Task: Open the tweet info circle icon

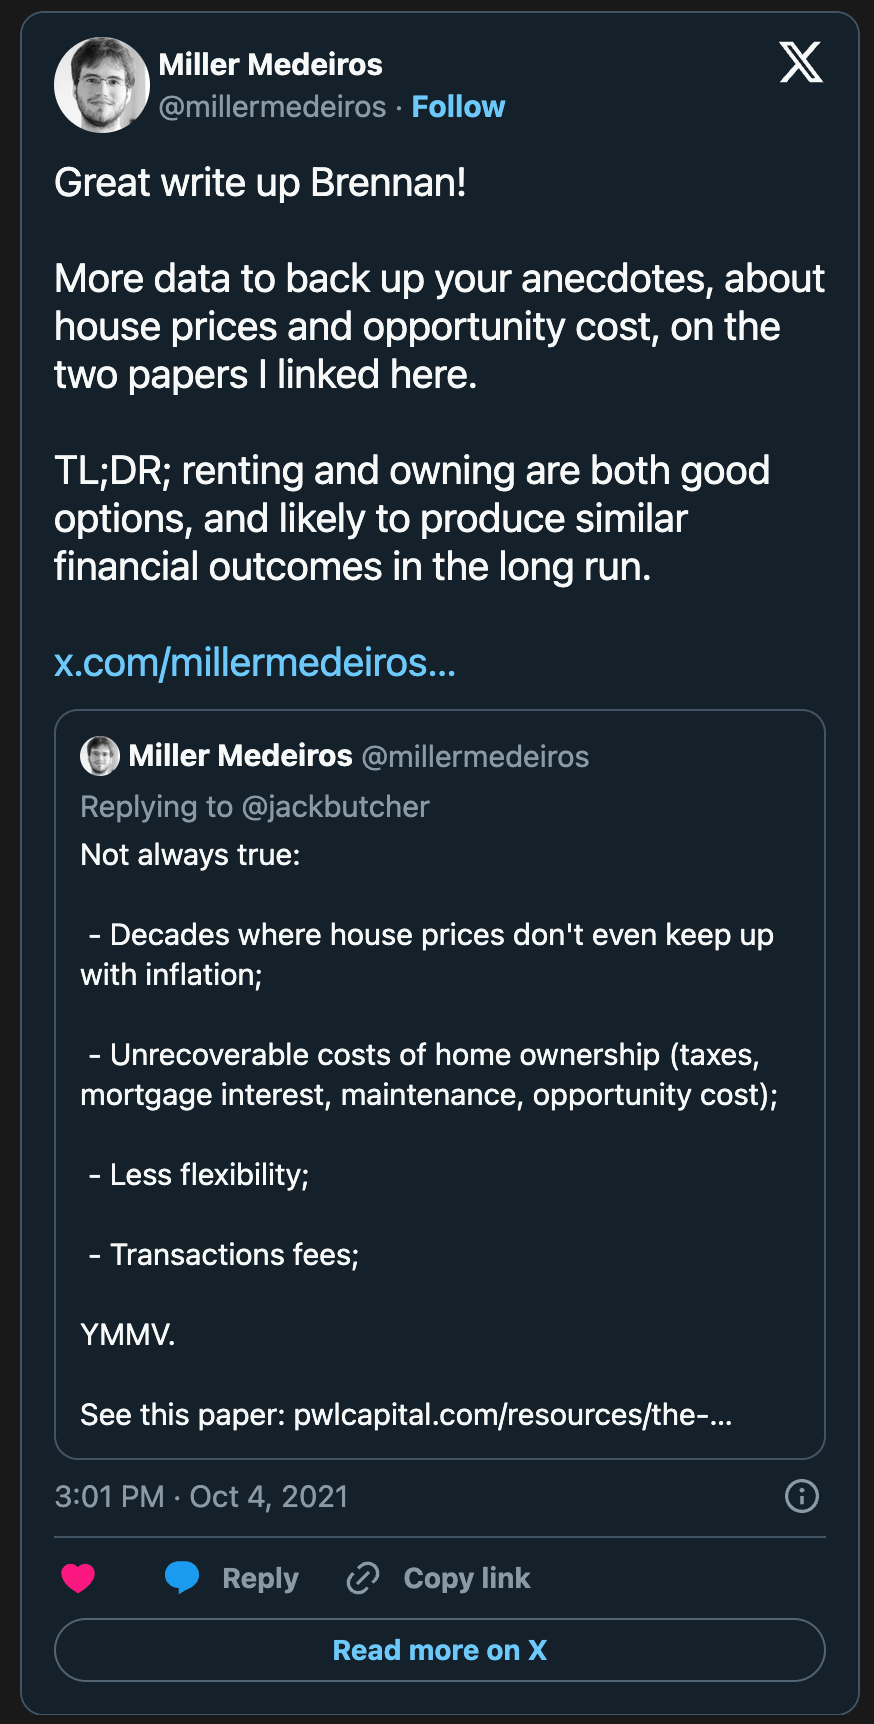Action: pos(801,1496)
